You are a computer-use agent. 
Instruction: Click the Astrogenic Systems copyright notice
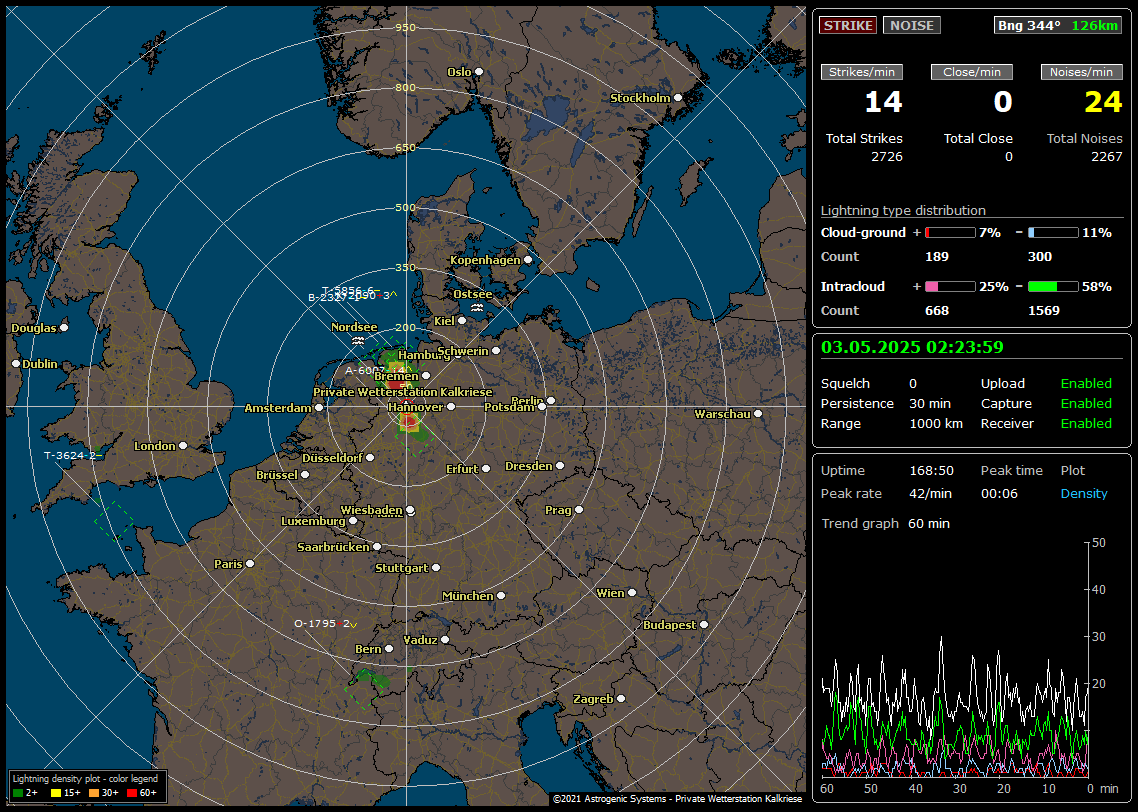pyautogui.click(x=678, y=798)
